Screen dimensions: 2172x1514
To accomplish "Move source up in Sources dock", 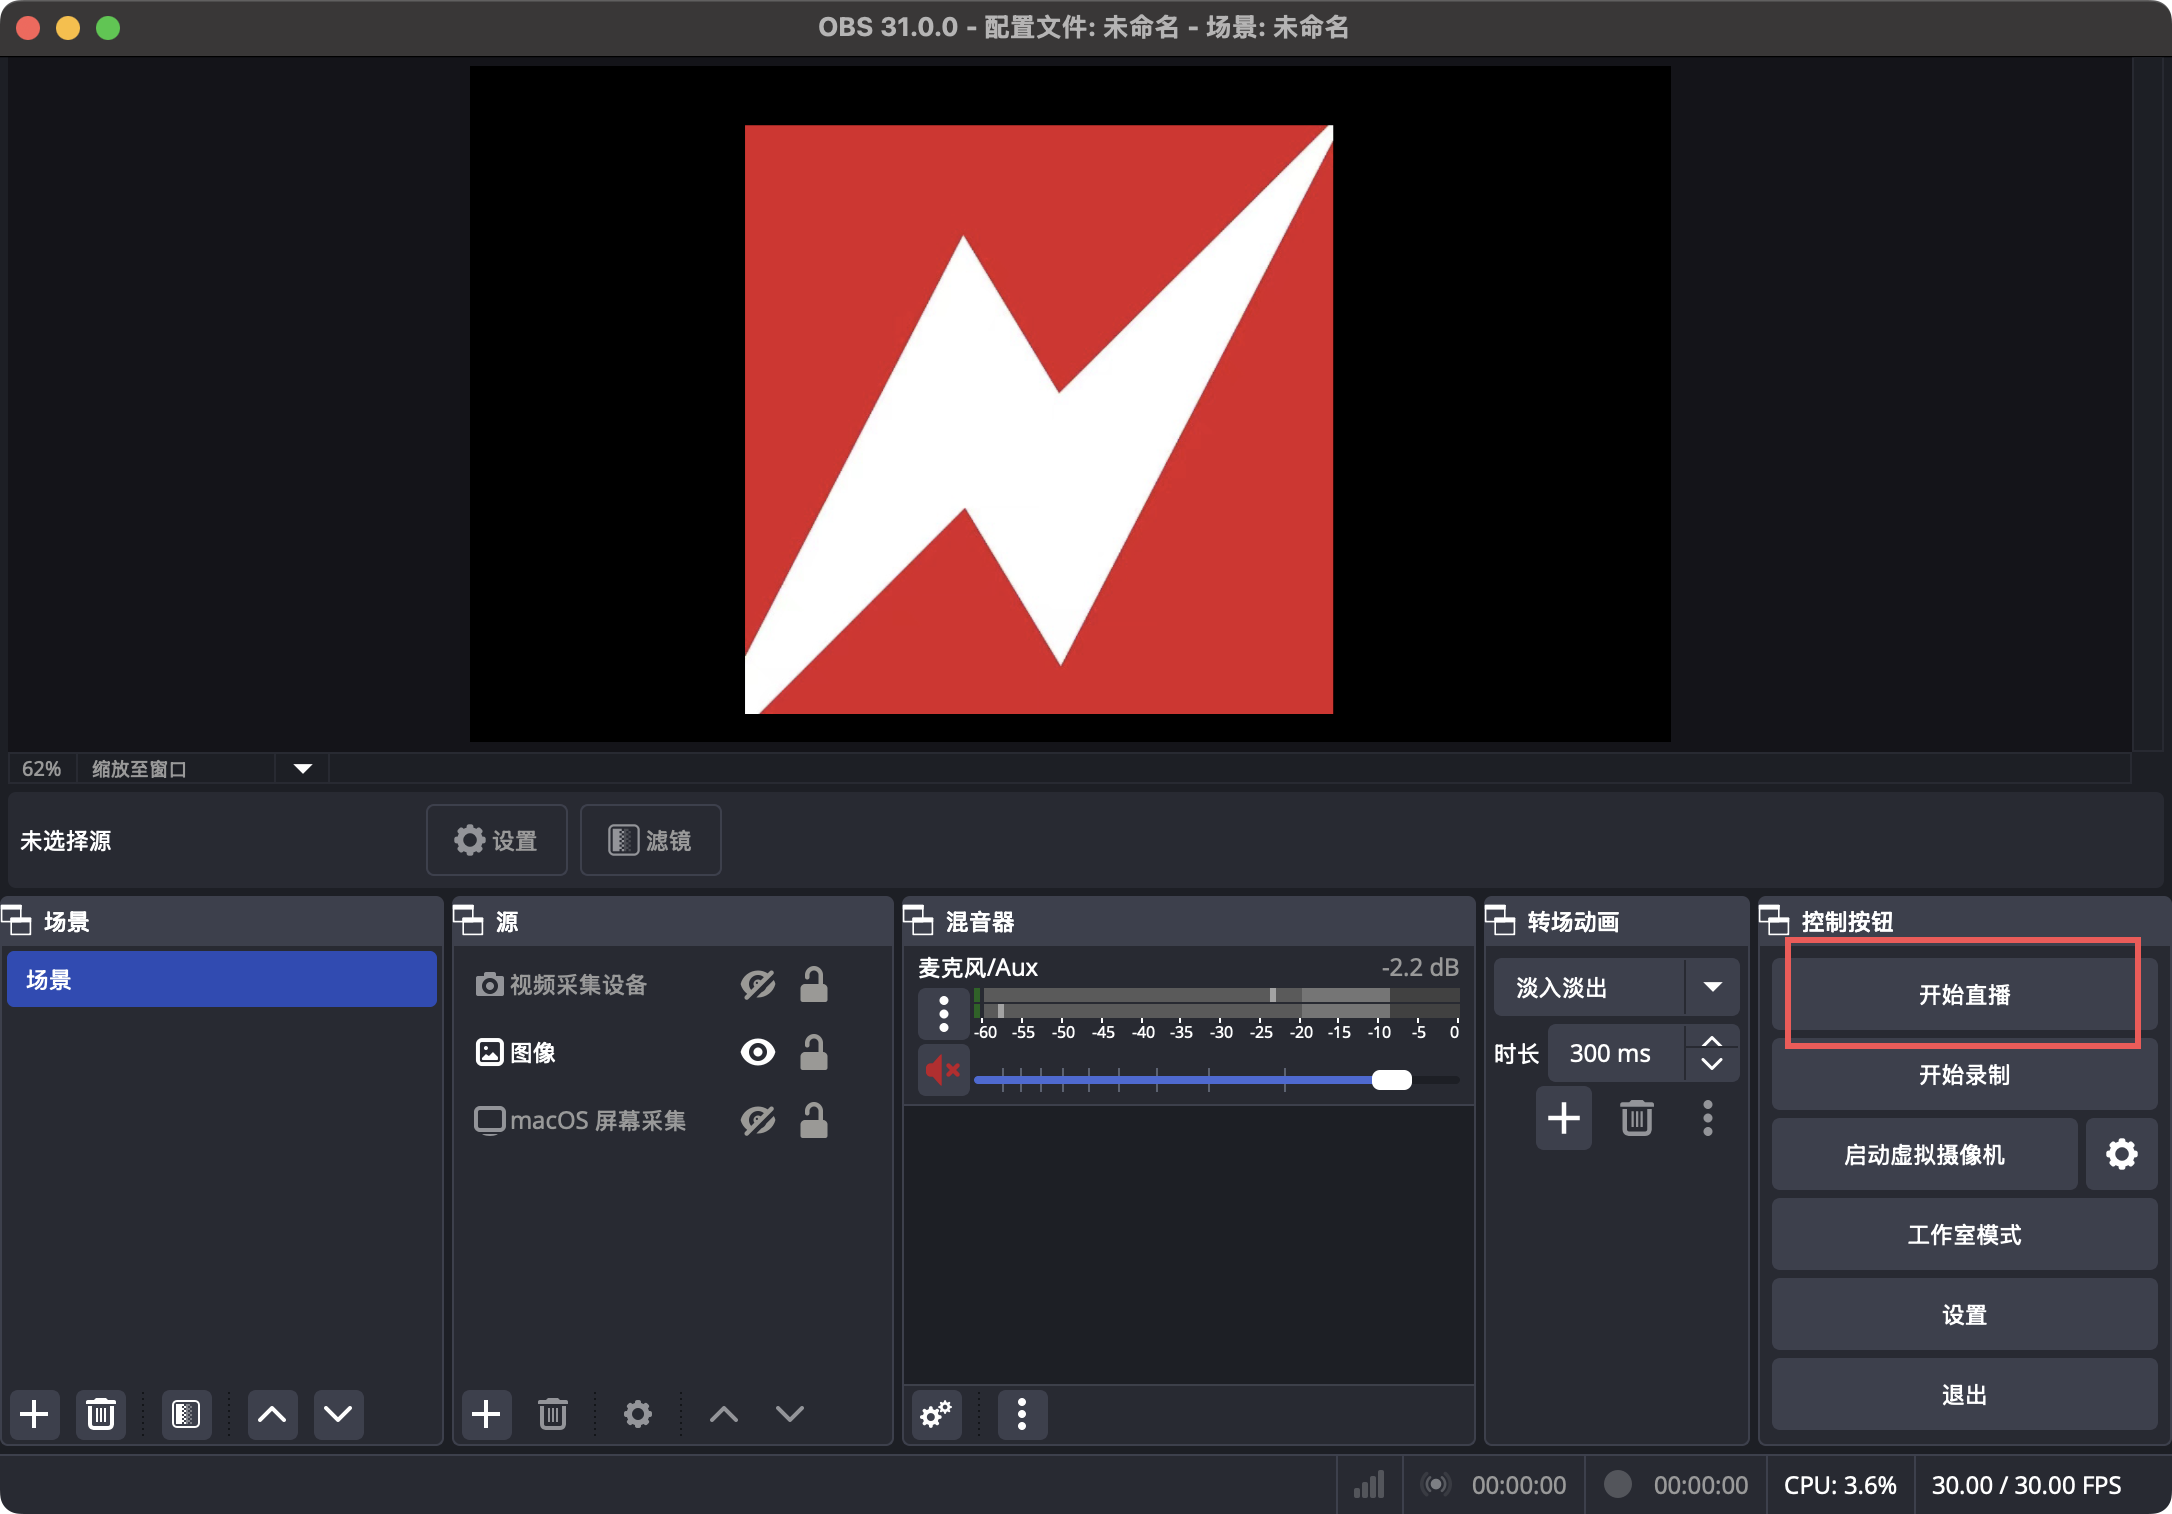I will (724, 1414).
